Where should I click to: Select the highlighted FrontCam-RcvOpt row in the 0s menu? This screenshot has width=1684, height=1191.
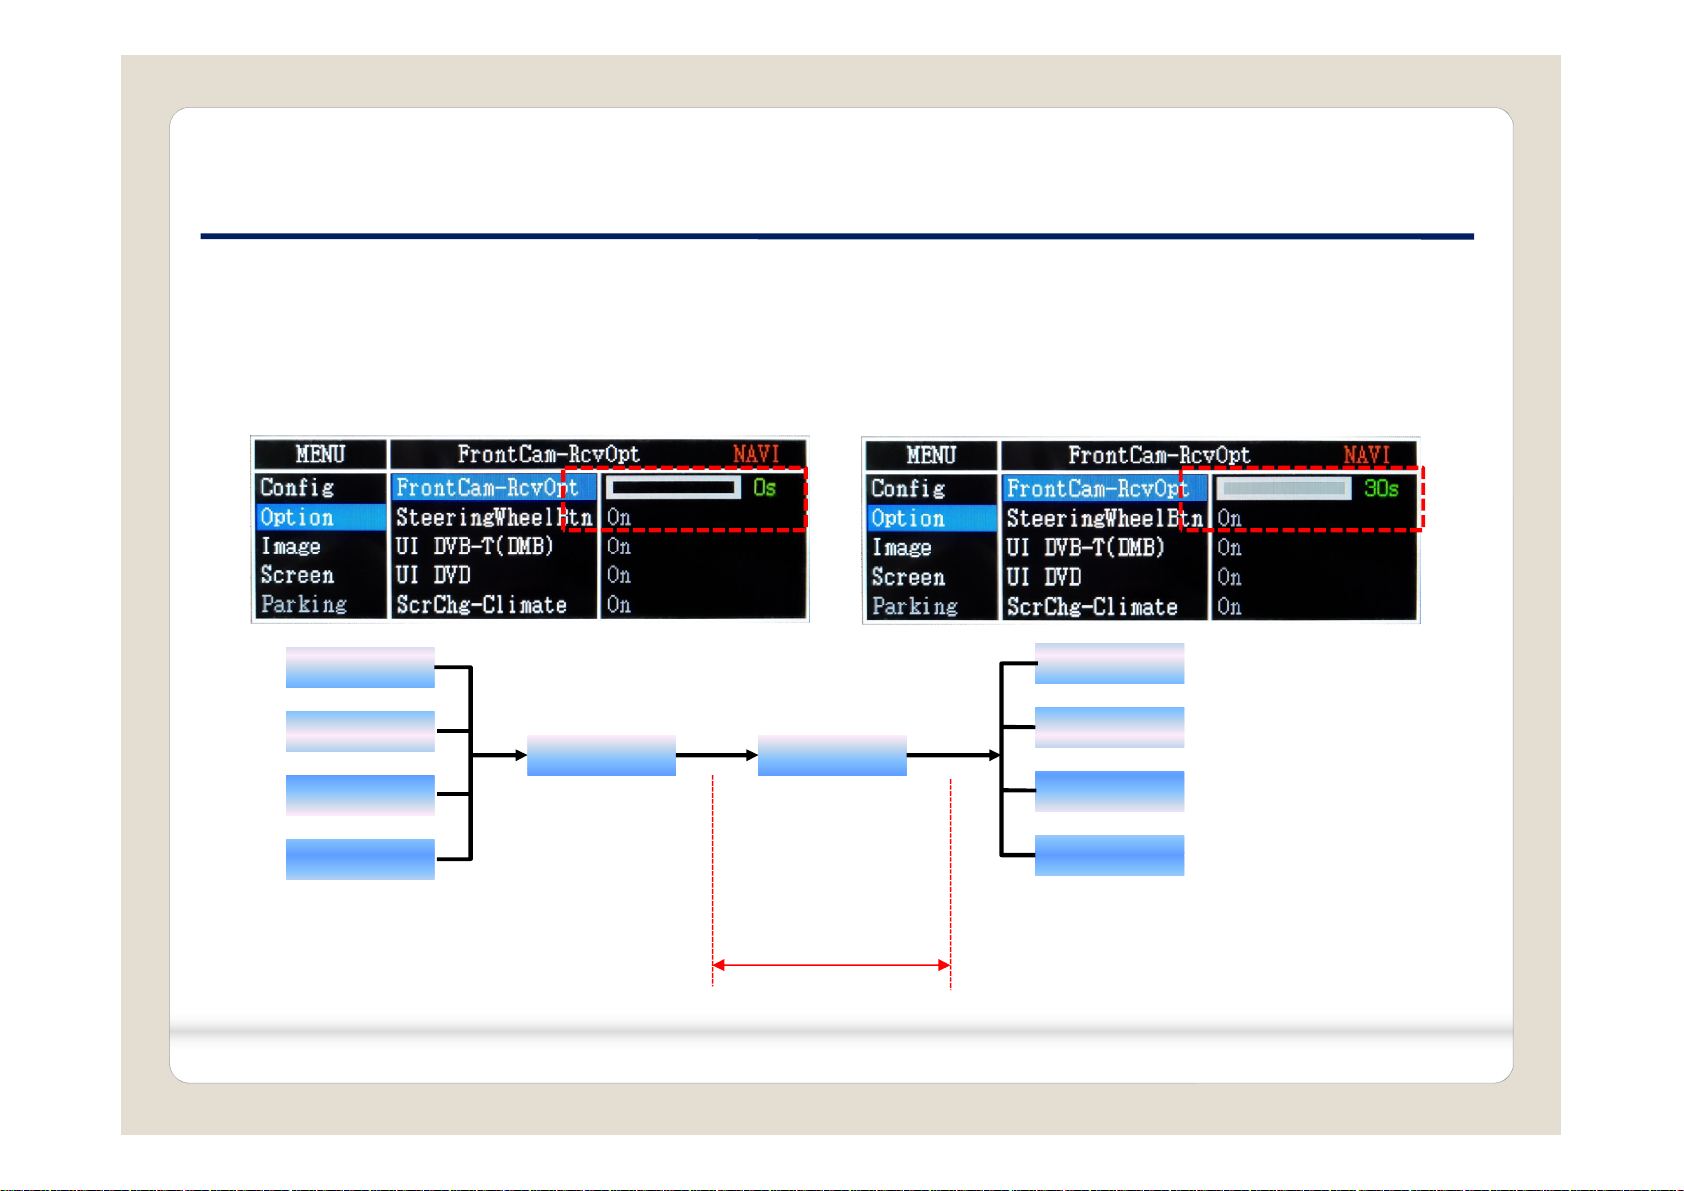point(494,488)
